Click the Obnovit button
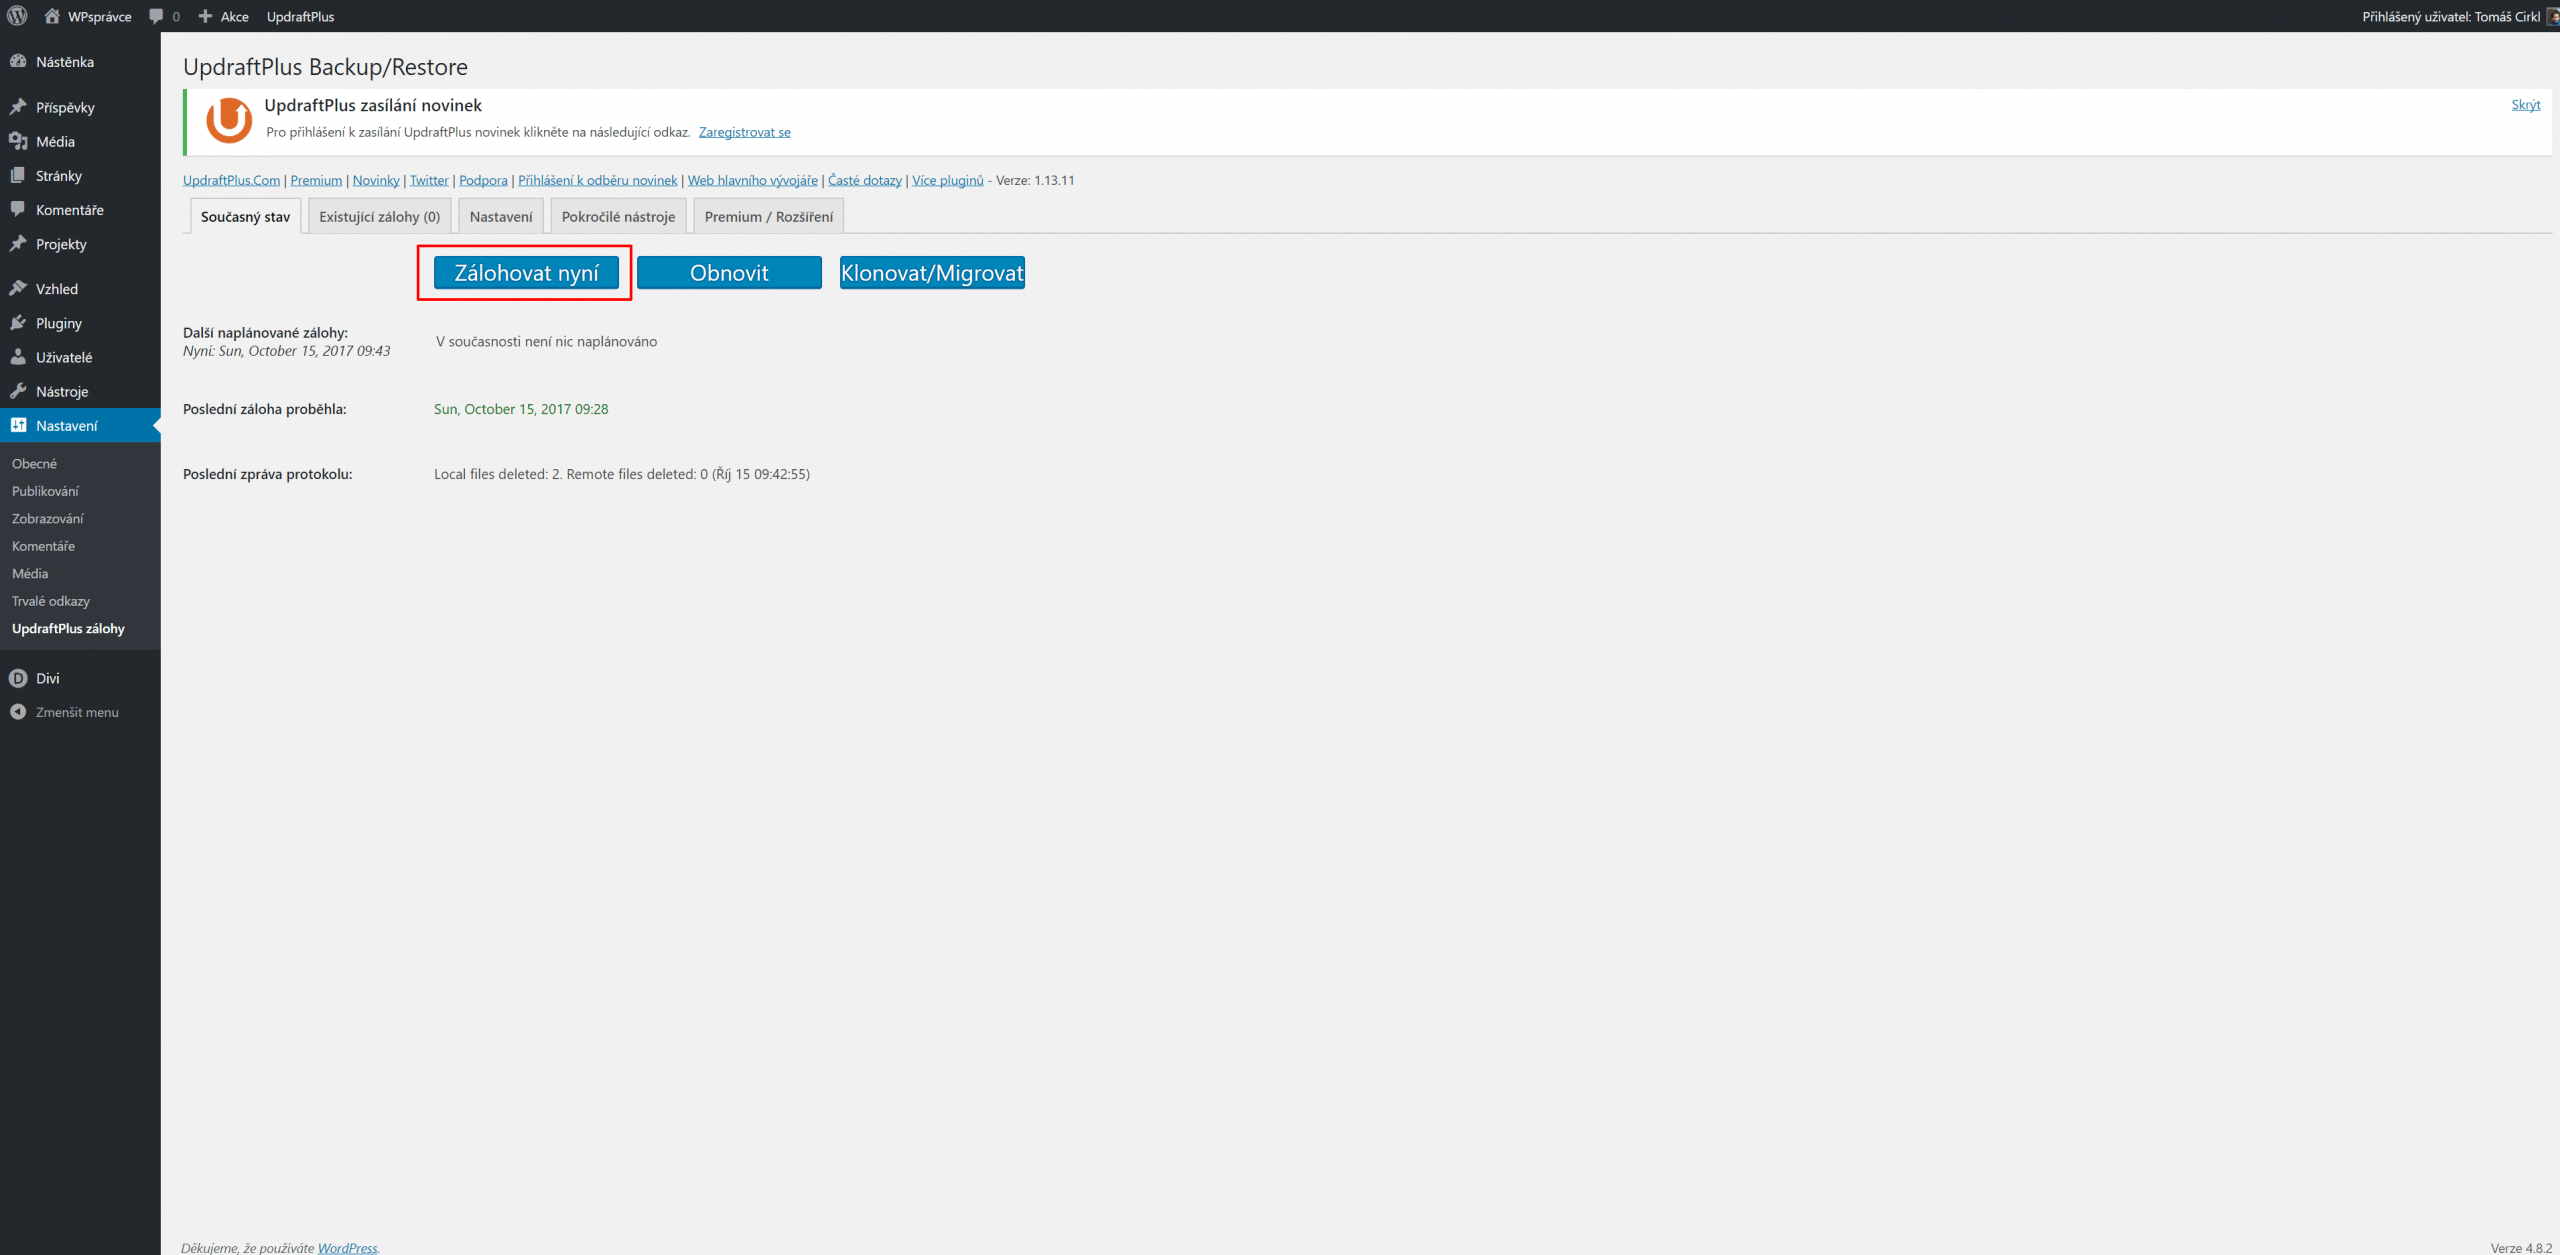This screenshot has height=1255, width=2560. [x=729, y=272]
